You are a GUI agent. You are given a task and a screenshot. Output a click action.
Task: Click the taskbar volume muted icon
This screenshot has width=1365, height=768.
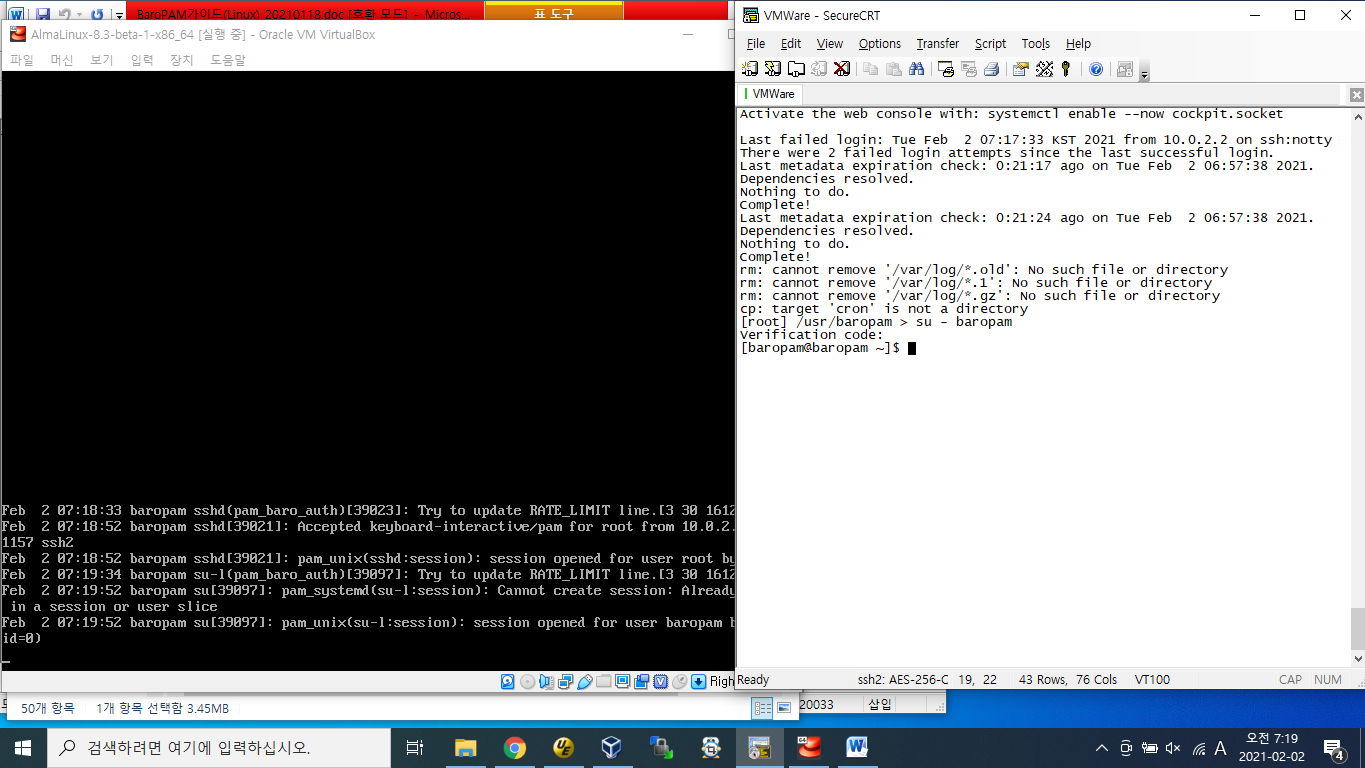[x=1173, y=748]
